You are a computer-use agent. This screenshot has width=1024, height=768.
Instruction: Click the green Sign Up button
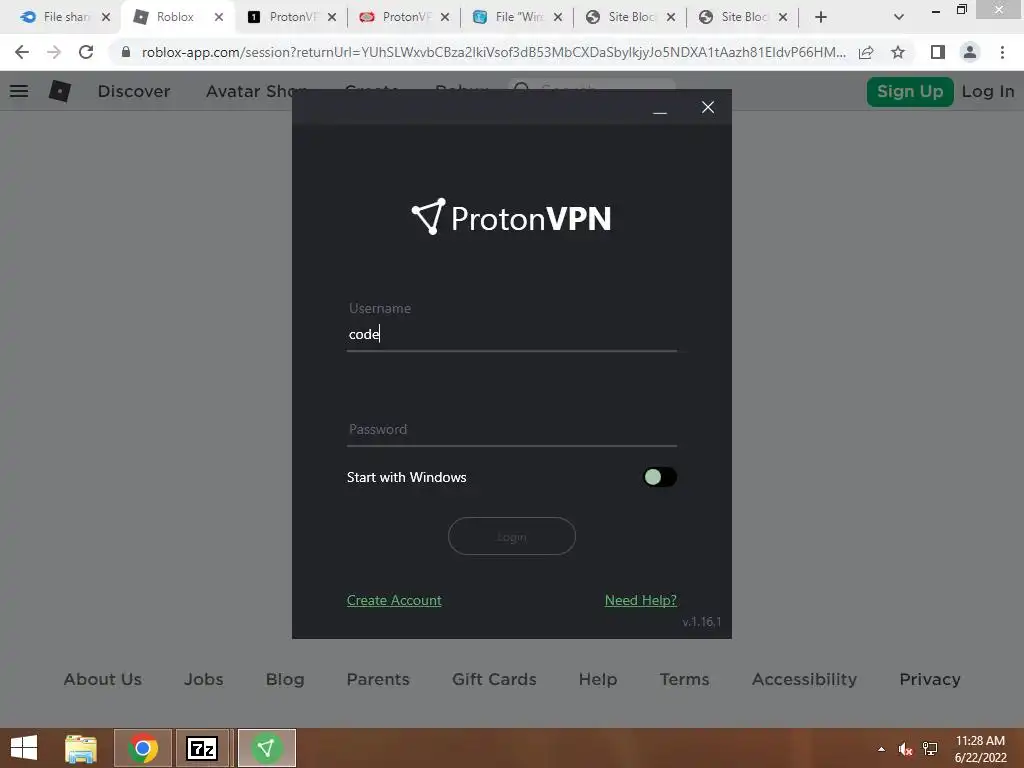tap(910, 91)
